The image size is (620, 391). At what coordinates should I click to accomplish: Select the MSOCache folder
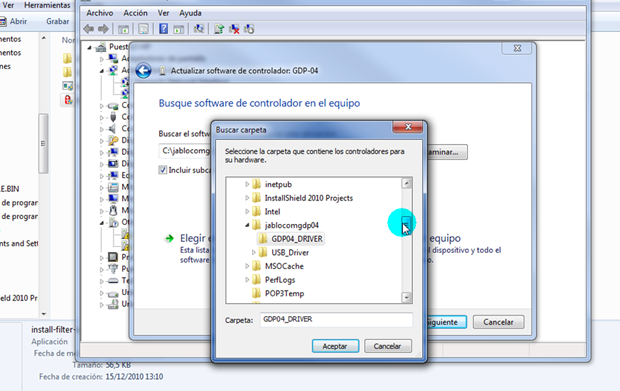(284, 266)
